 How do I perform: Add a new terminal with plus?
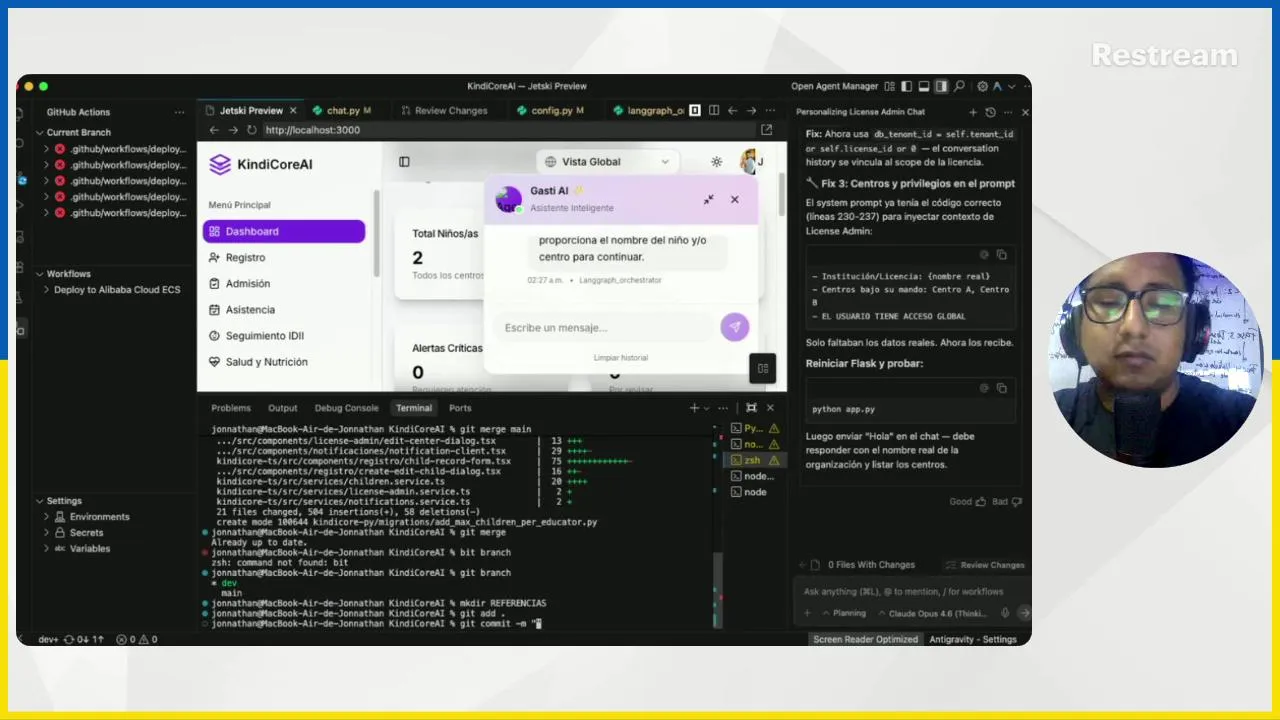tap(694, 408)
